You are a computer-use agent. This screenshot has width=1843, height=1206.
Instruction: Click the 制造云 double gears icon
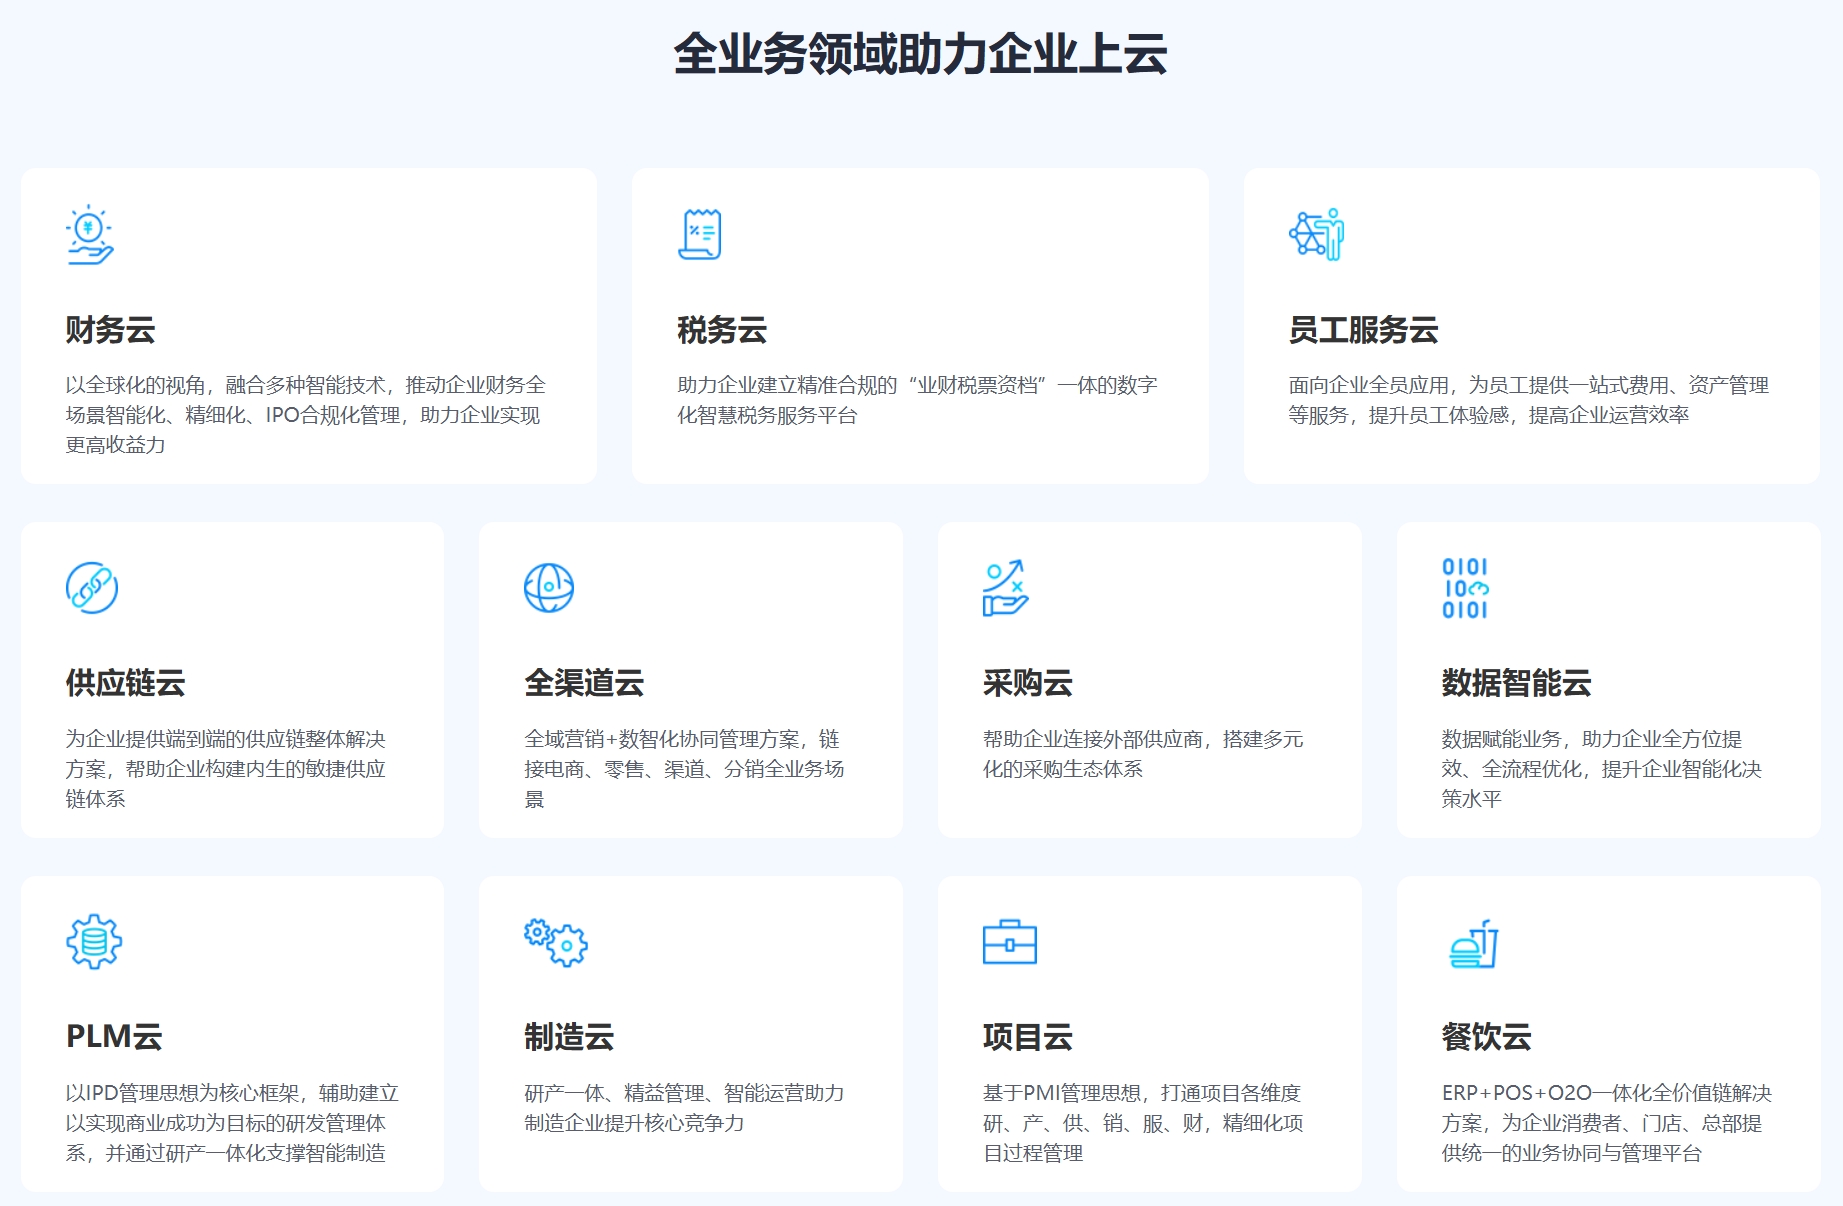(x=556, y=942)
